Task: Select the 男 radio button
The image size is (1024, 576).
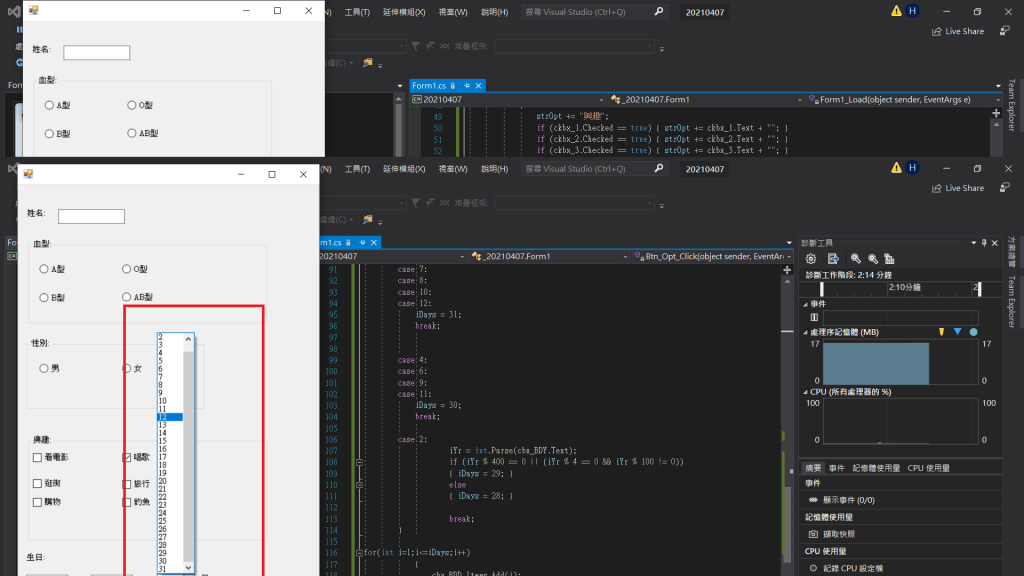Action: (x=44, y=368)
